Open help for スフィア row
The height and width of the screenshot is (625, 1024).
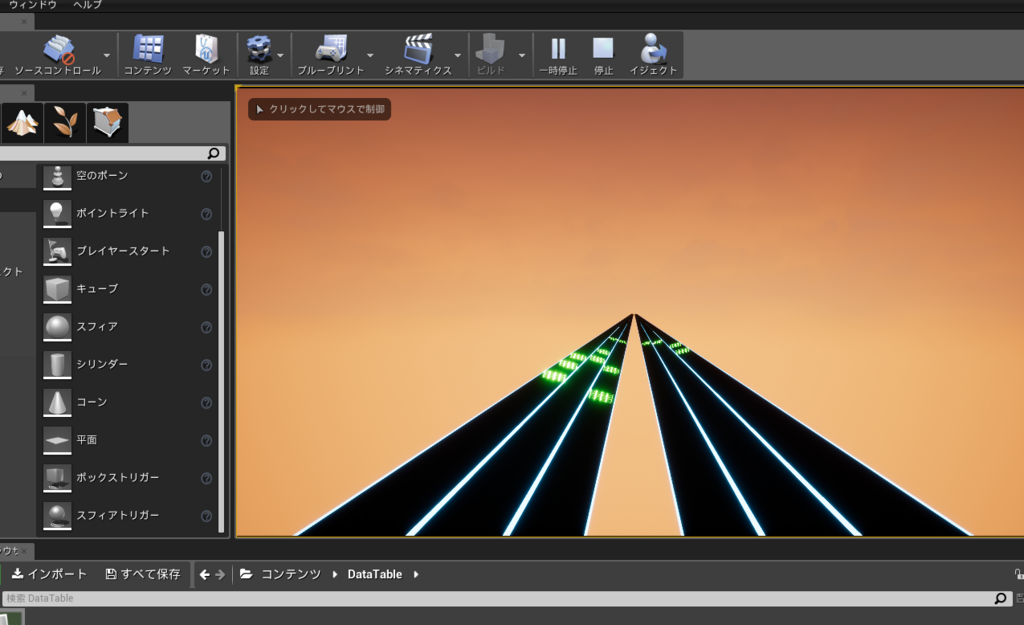point(206,327)
